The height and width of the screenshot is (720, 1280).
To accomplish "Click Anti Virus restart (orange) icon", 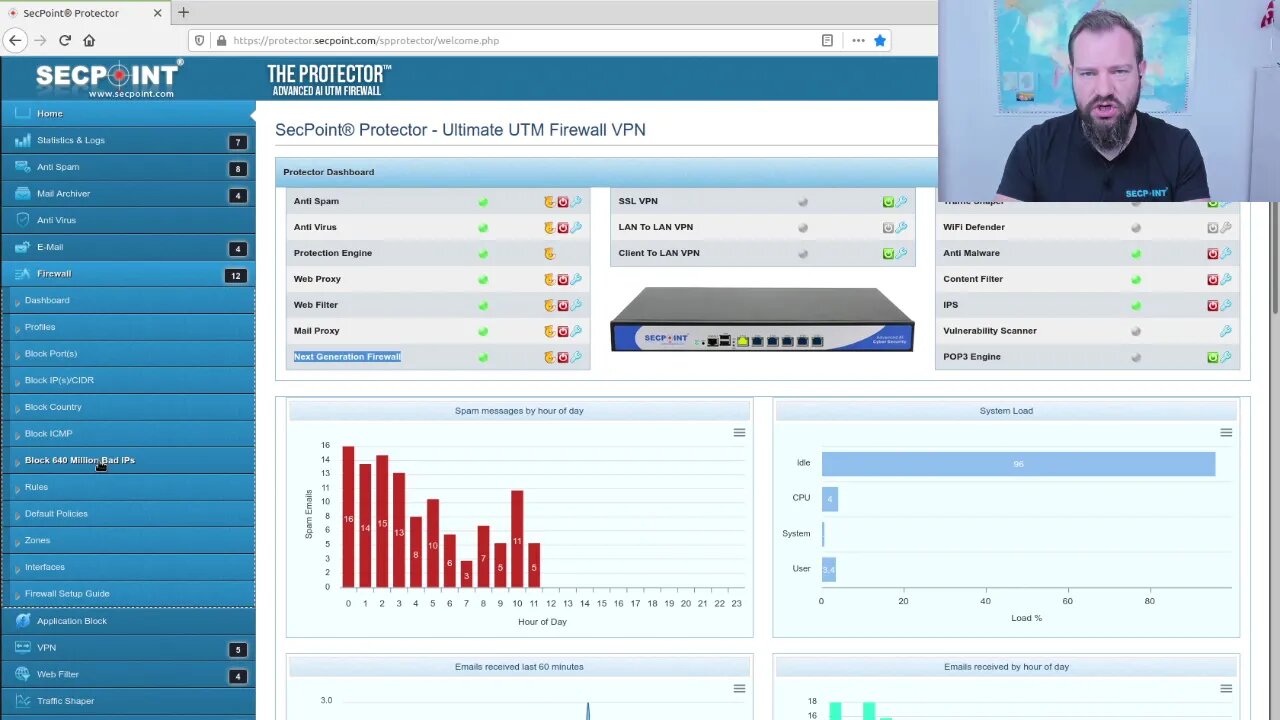I will [549, 227].
